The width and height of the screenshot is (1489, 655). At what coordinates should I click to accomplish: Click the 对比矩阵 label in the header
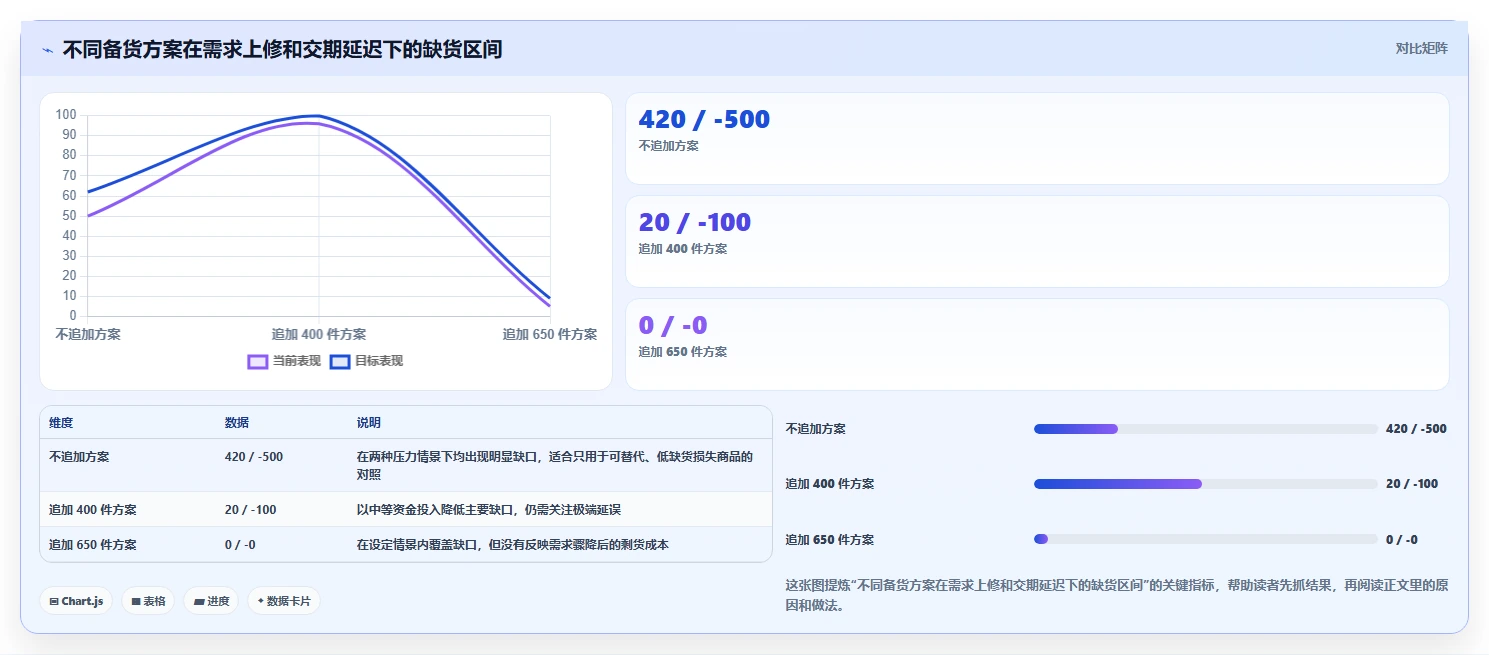pyautogui.click(x=1421, y=48)
